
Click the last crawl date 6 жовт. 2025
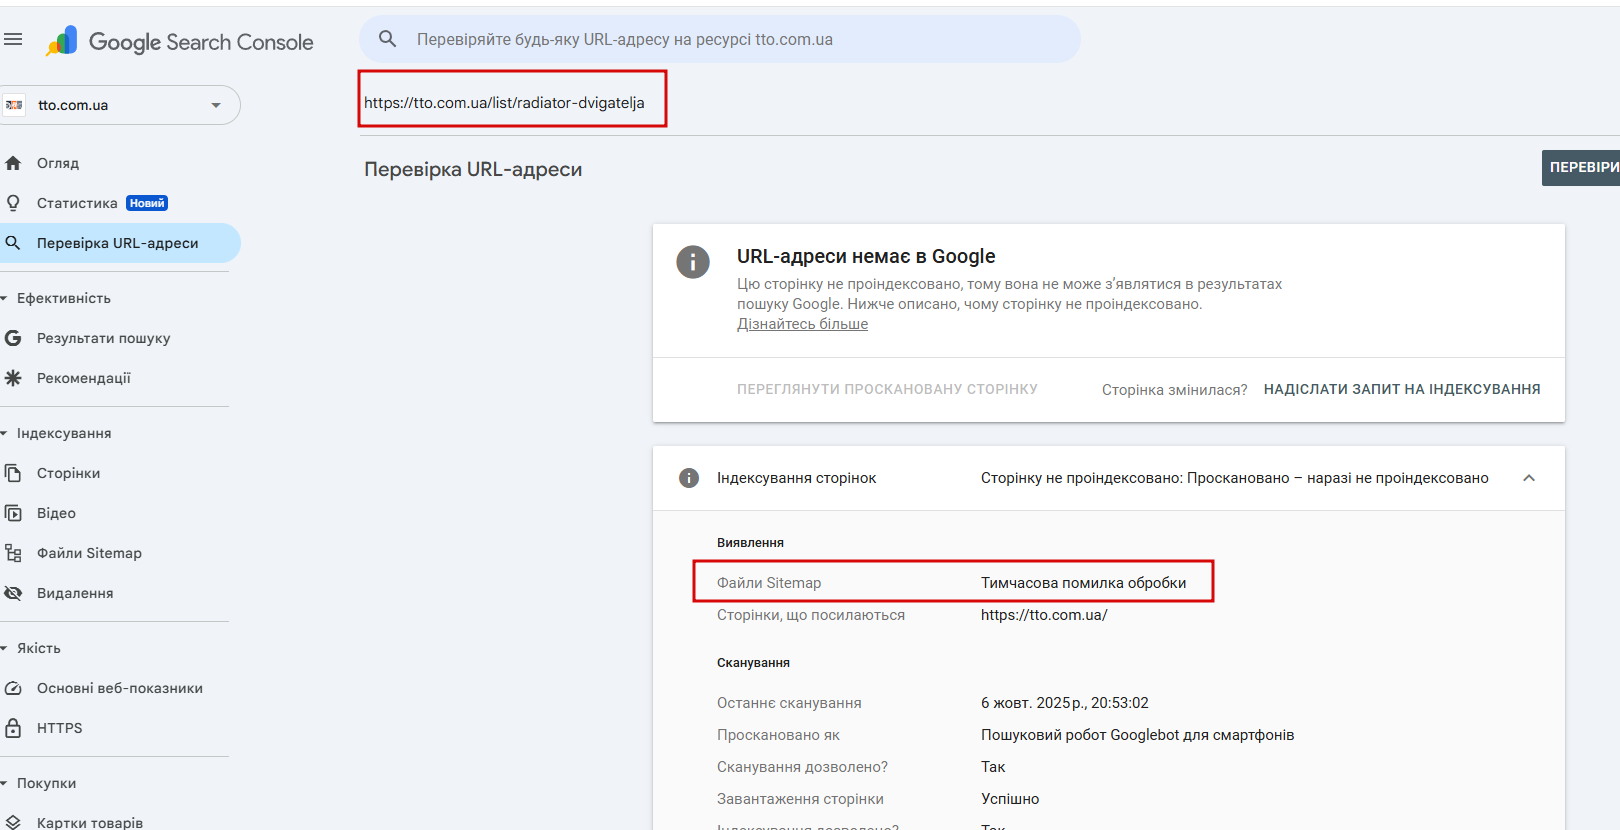tap(1065, 703)
